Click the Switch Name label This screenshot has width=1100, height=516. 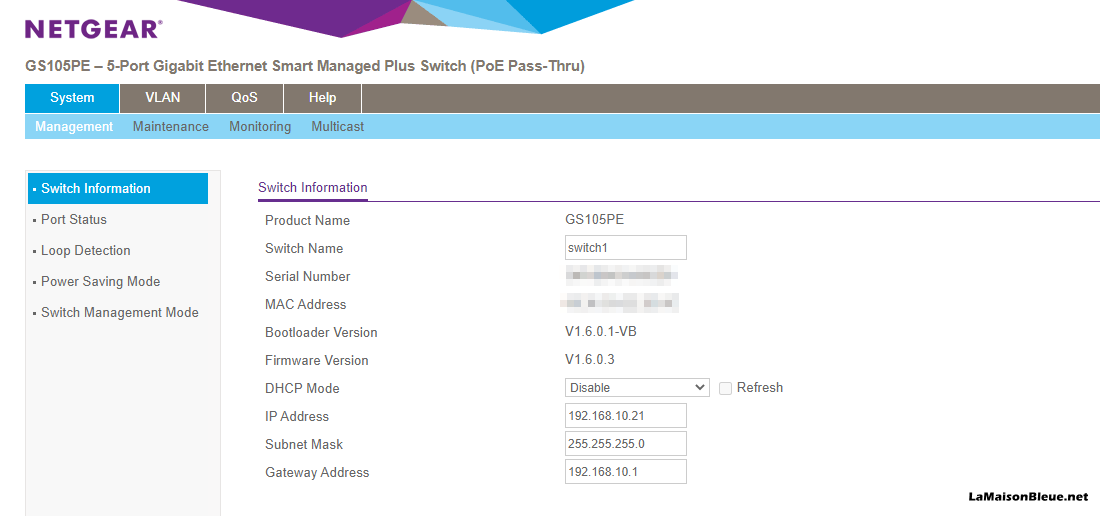pyautogui.click(x=304, y=248)
